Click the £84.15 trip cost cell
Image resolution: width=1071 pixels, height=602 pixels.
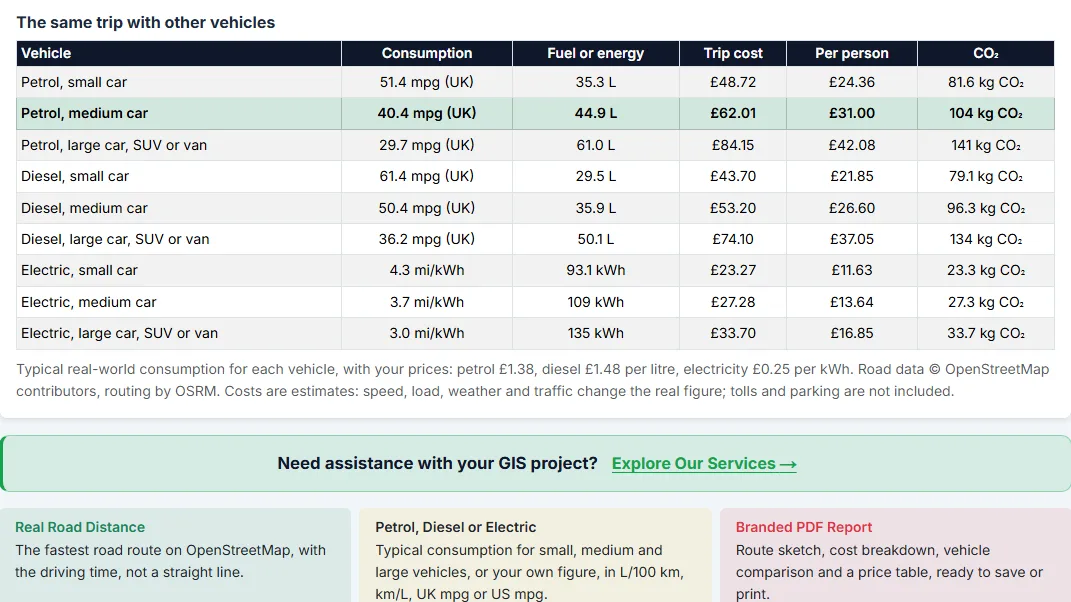point(733,145)
